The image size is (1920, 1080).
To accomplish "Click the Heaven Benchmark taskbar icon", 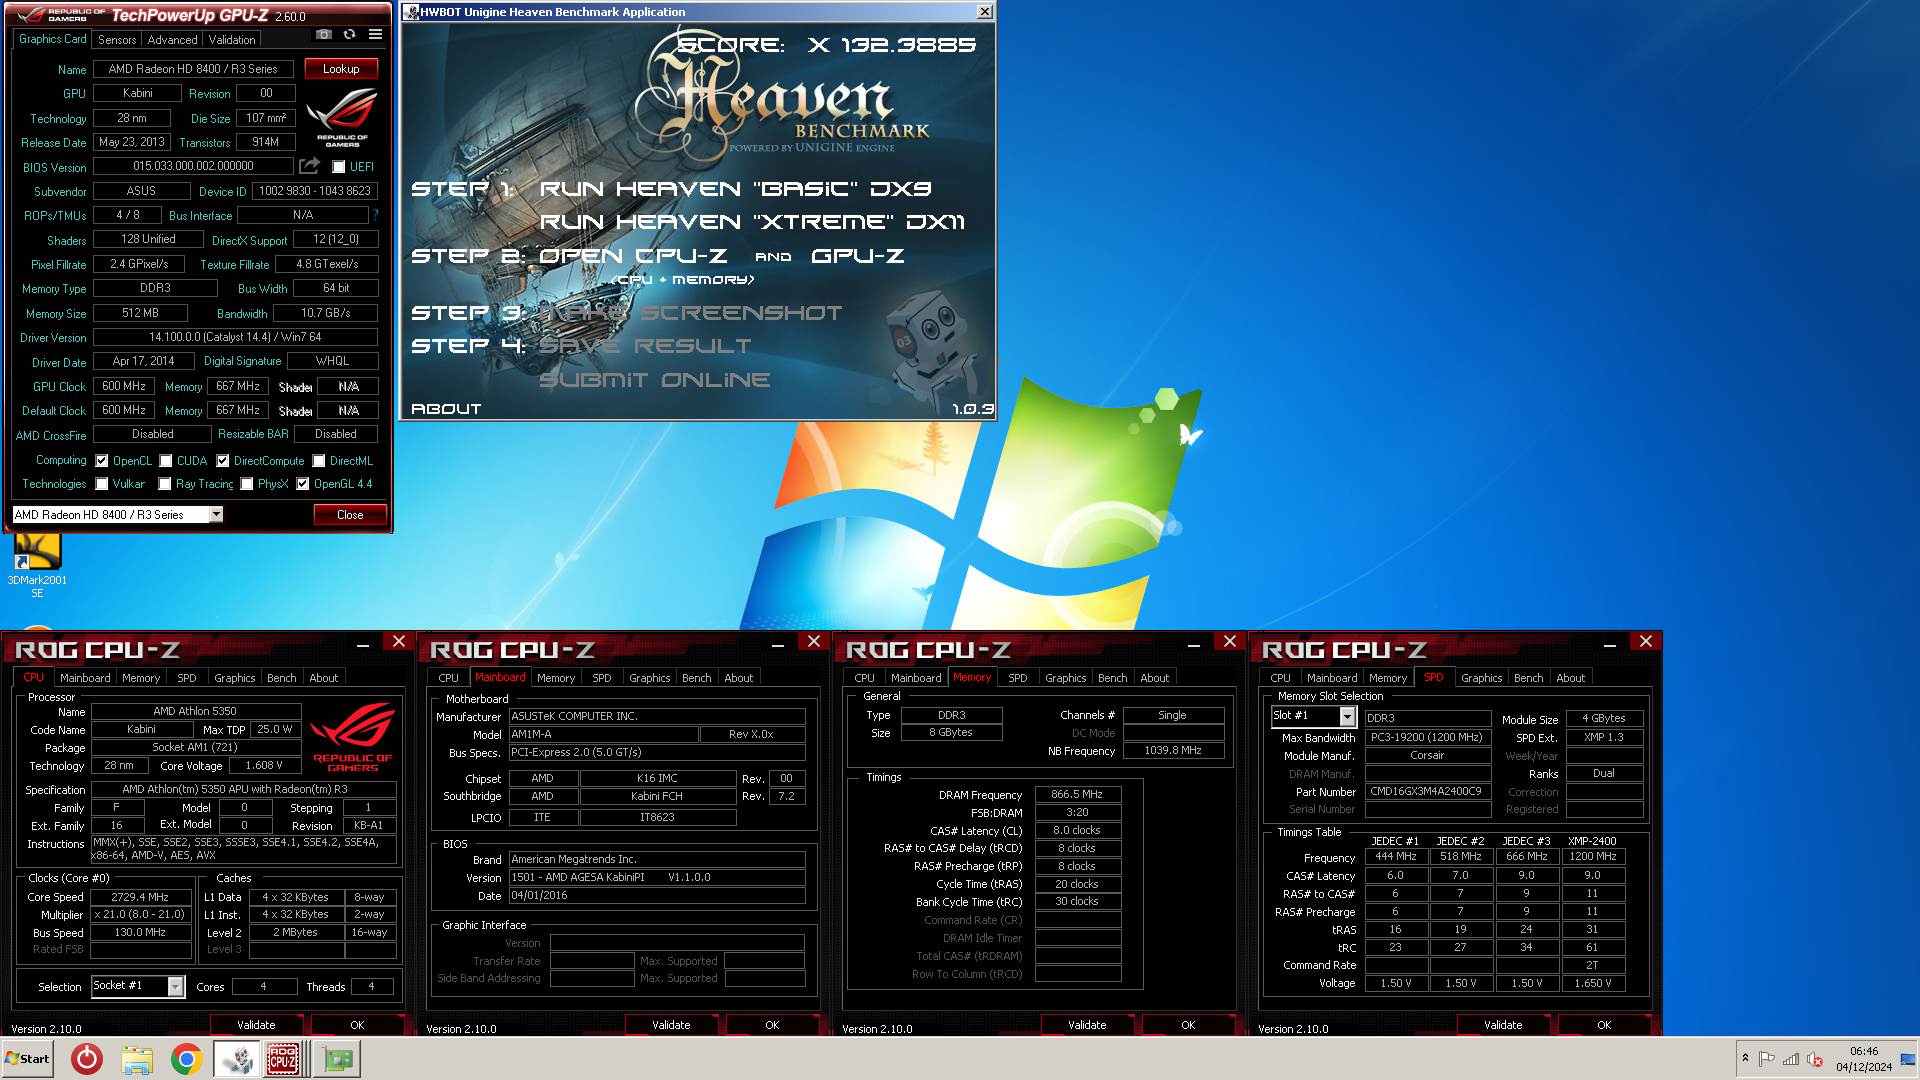I will click(237, 1059).
